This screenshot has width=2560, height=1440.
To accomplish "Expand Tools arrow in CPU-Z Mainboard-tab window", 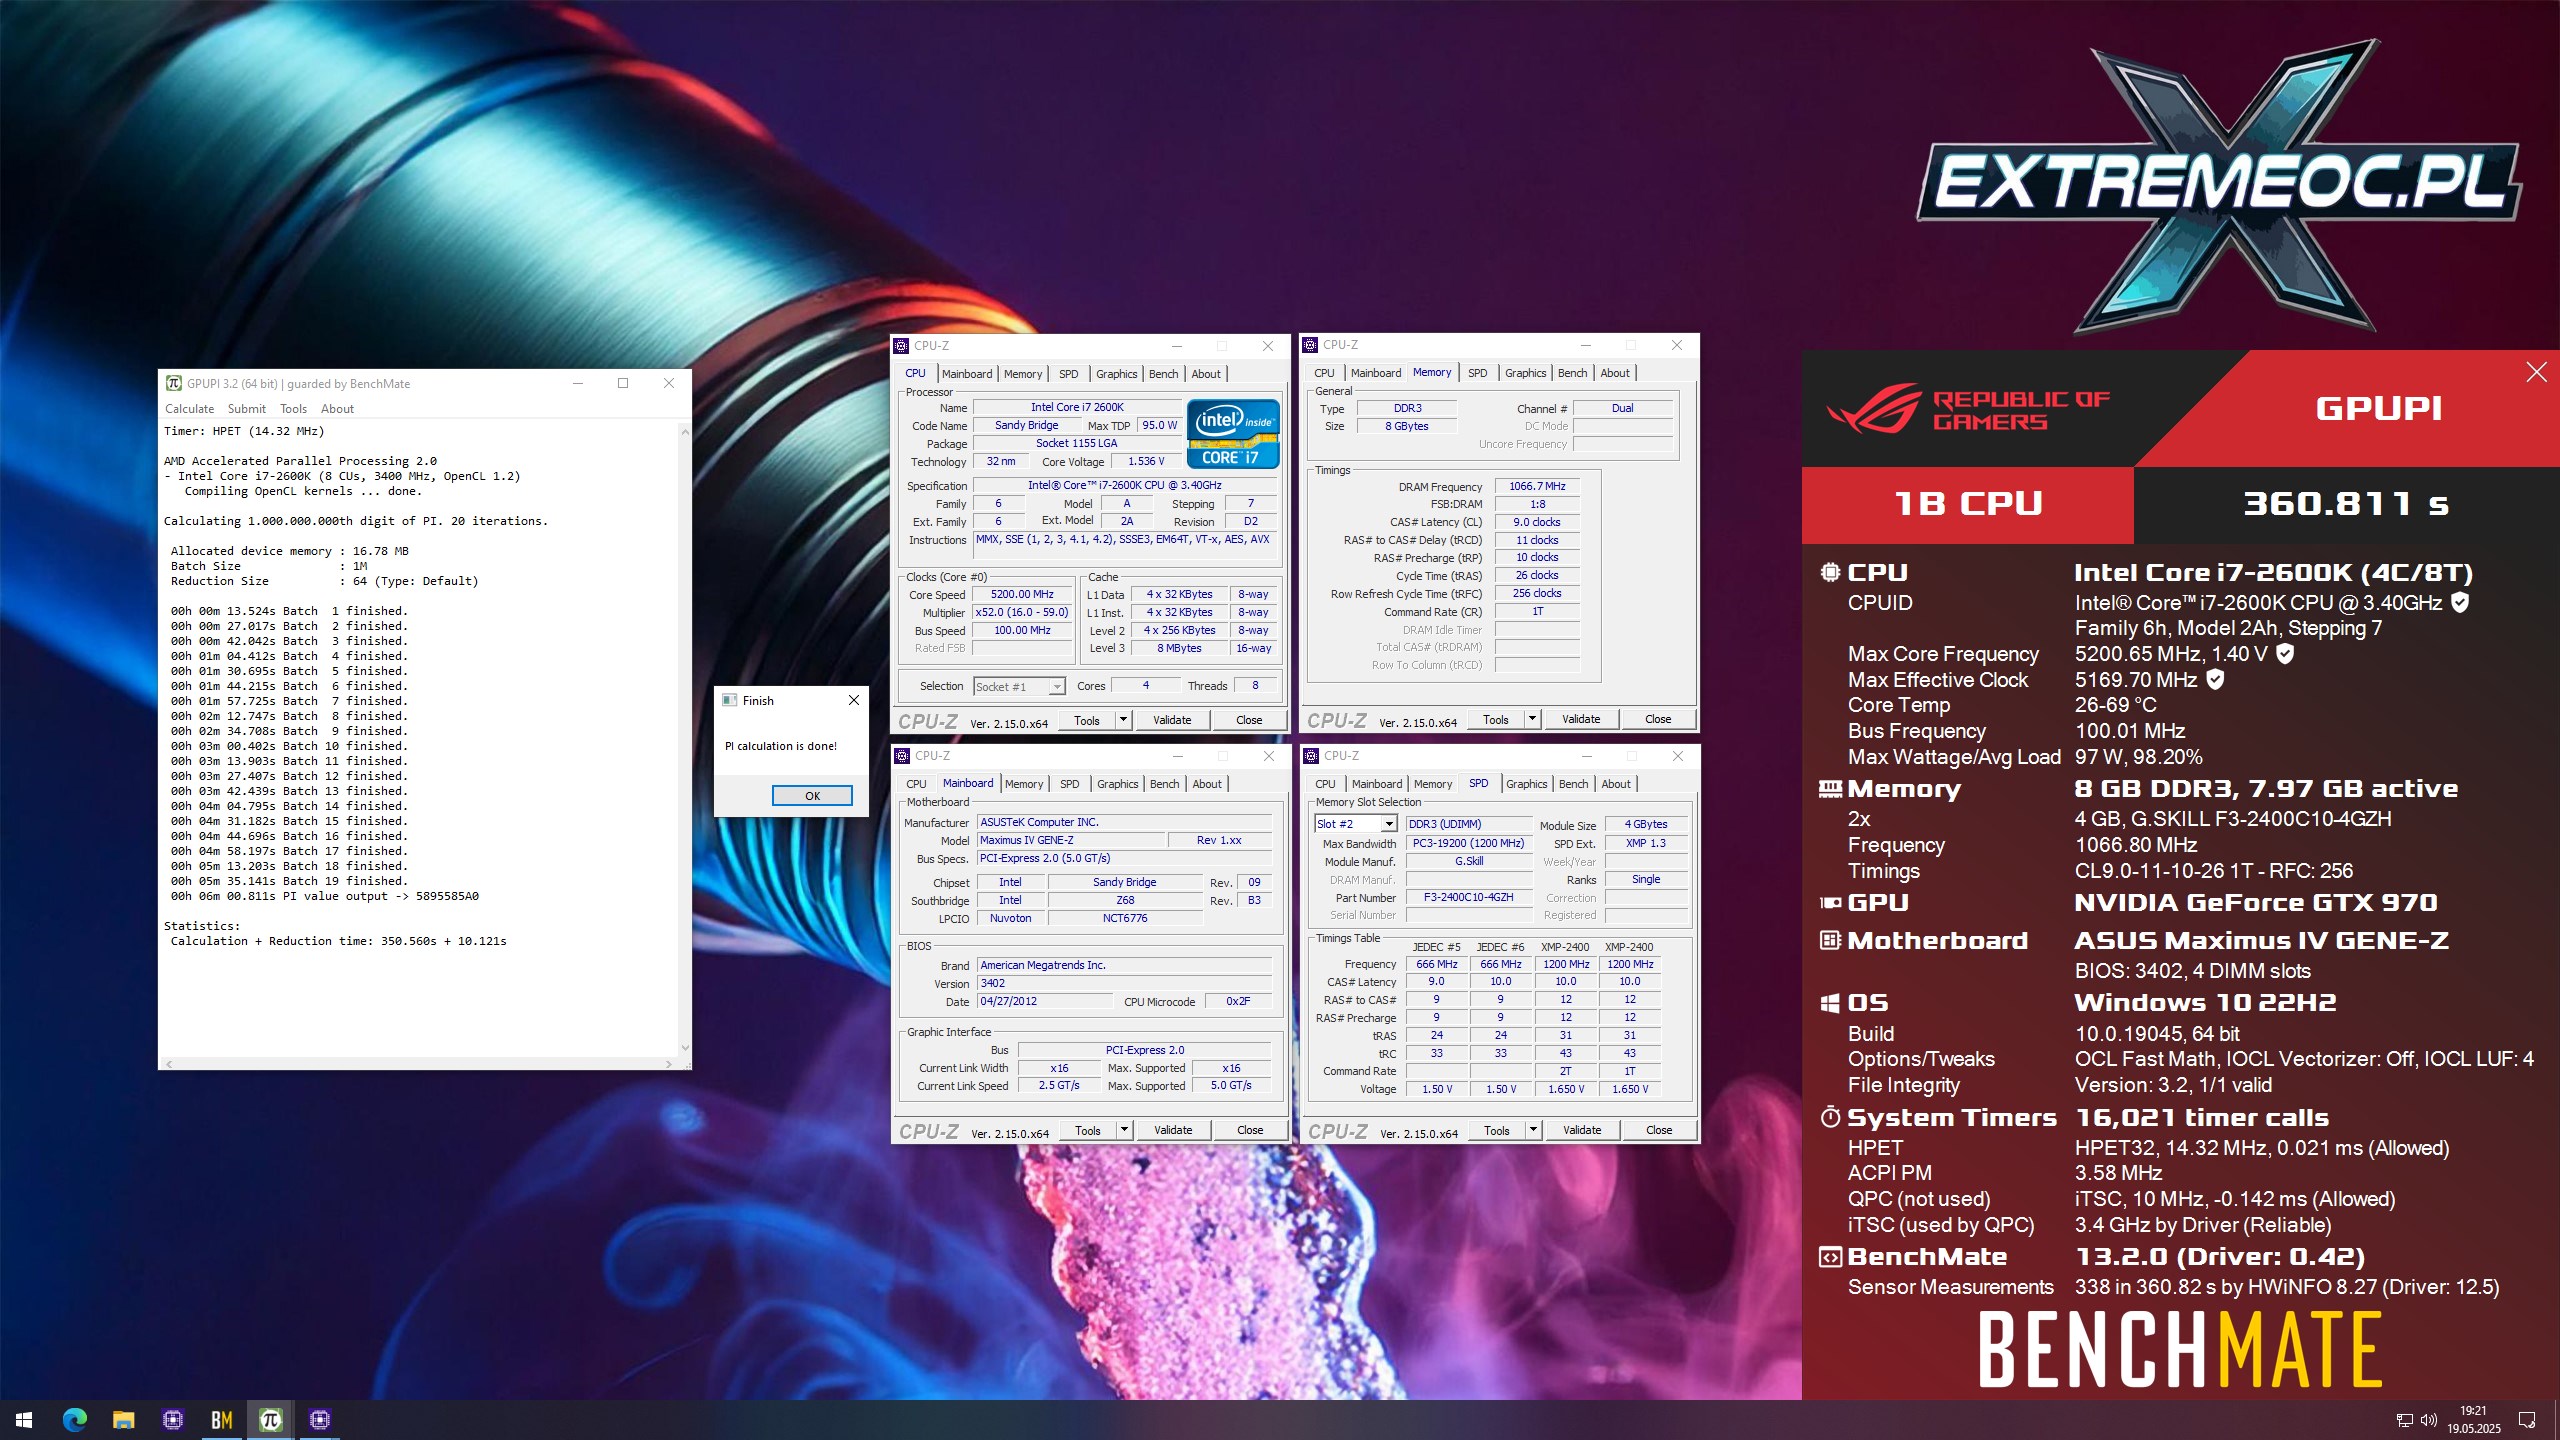I will tap(1124, 1130).
